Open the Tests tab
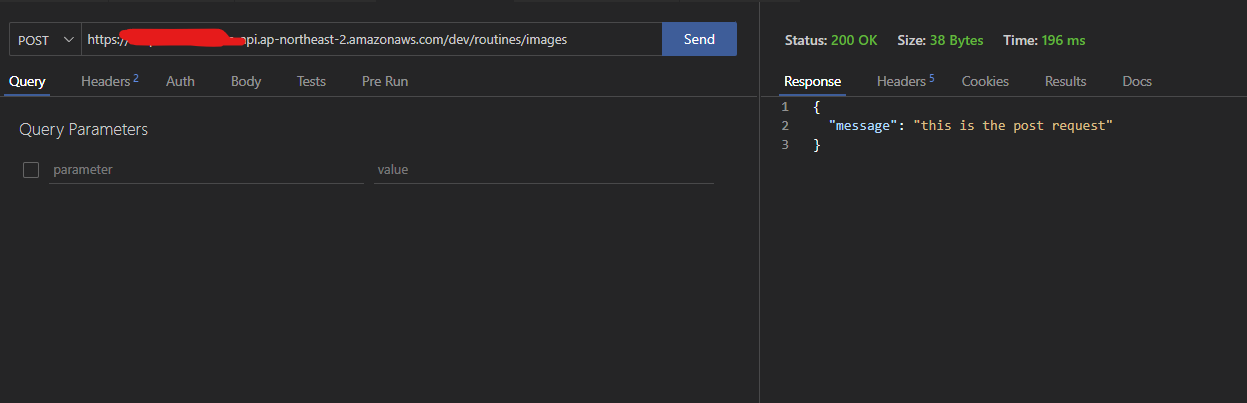 tap(311, 81)
